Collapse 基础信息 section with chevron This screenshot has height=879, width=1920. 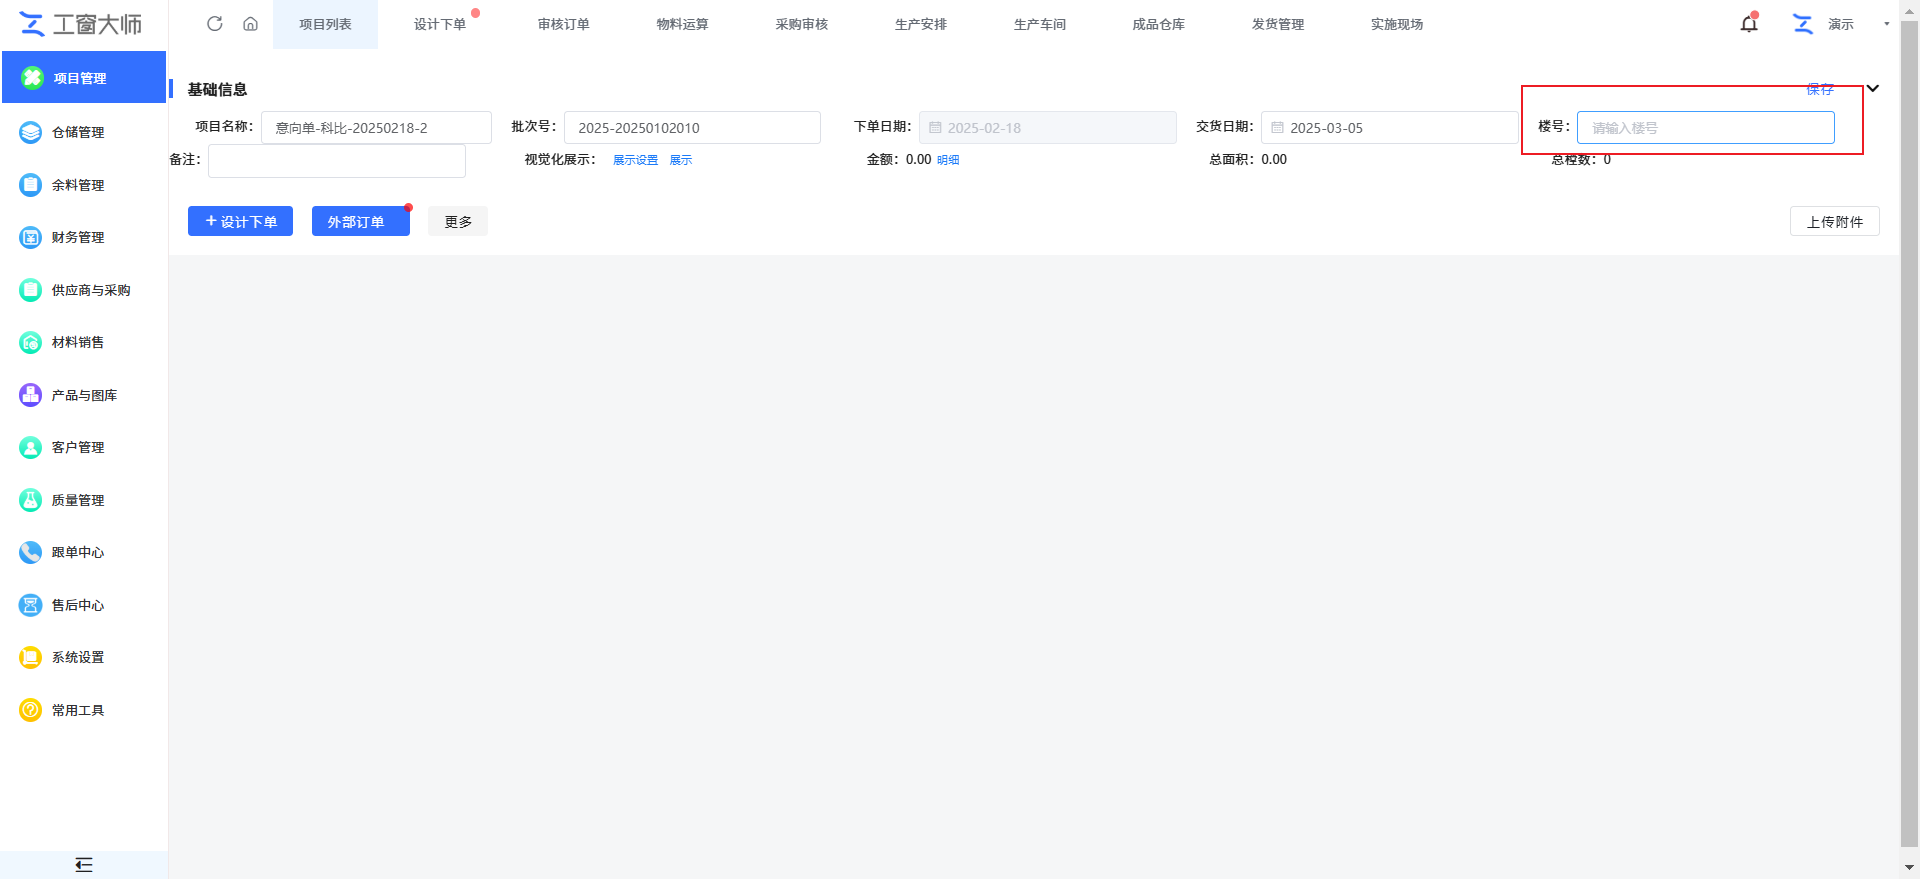click(1873, 88)
